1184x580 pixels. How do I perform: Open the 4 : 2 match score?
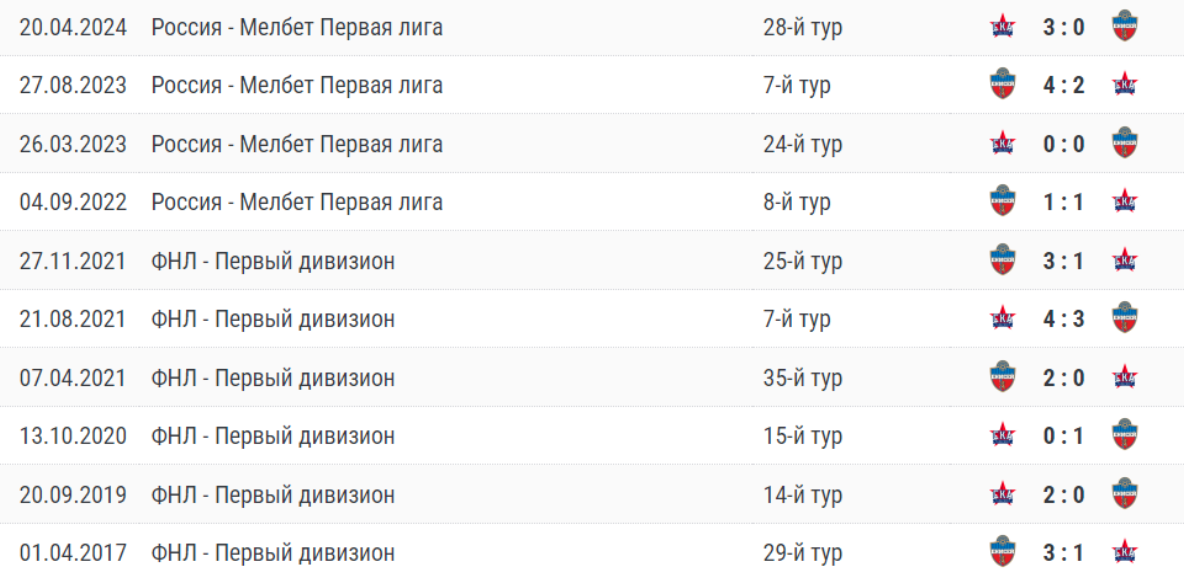coord(1064,85)
